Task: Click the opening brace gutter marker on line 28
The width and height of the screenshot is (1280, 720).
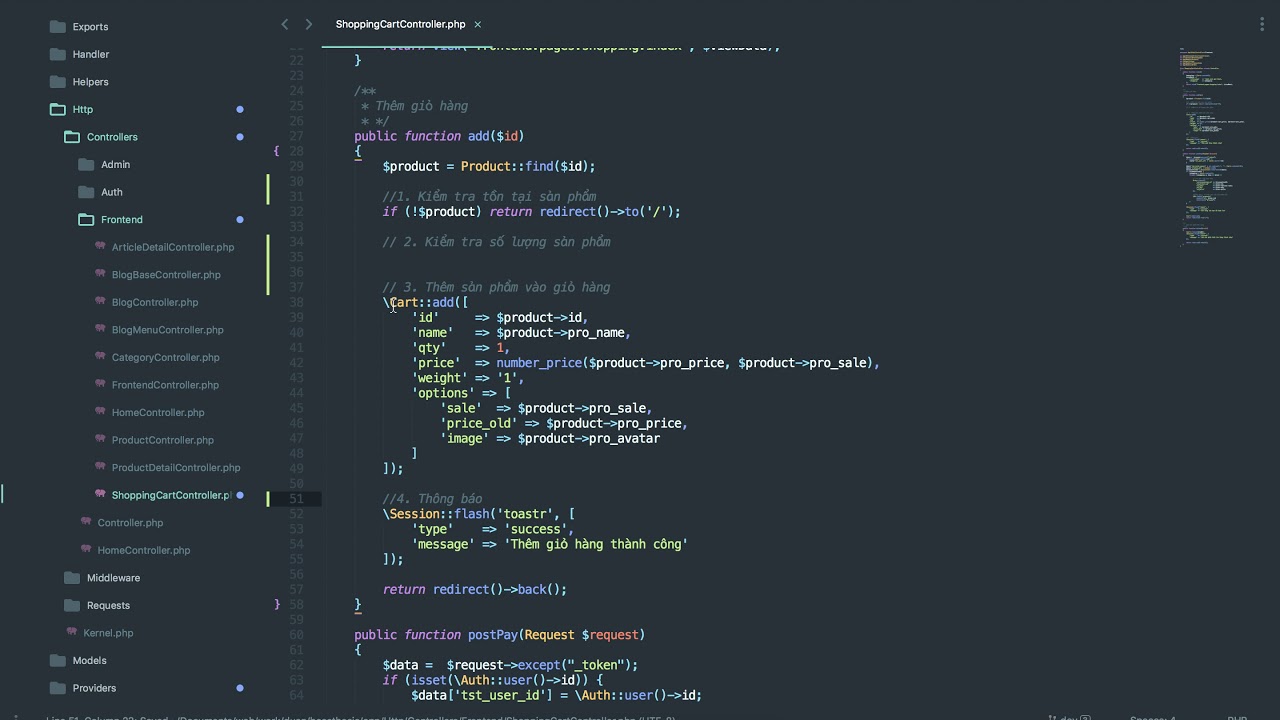Action: click(x=276, y=151)
